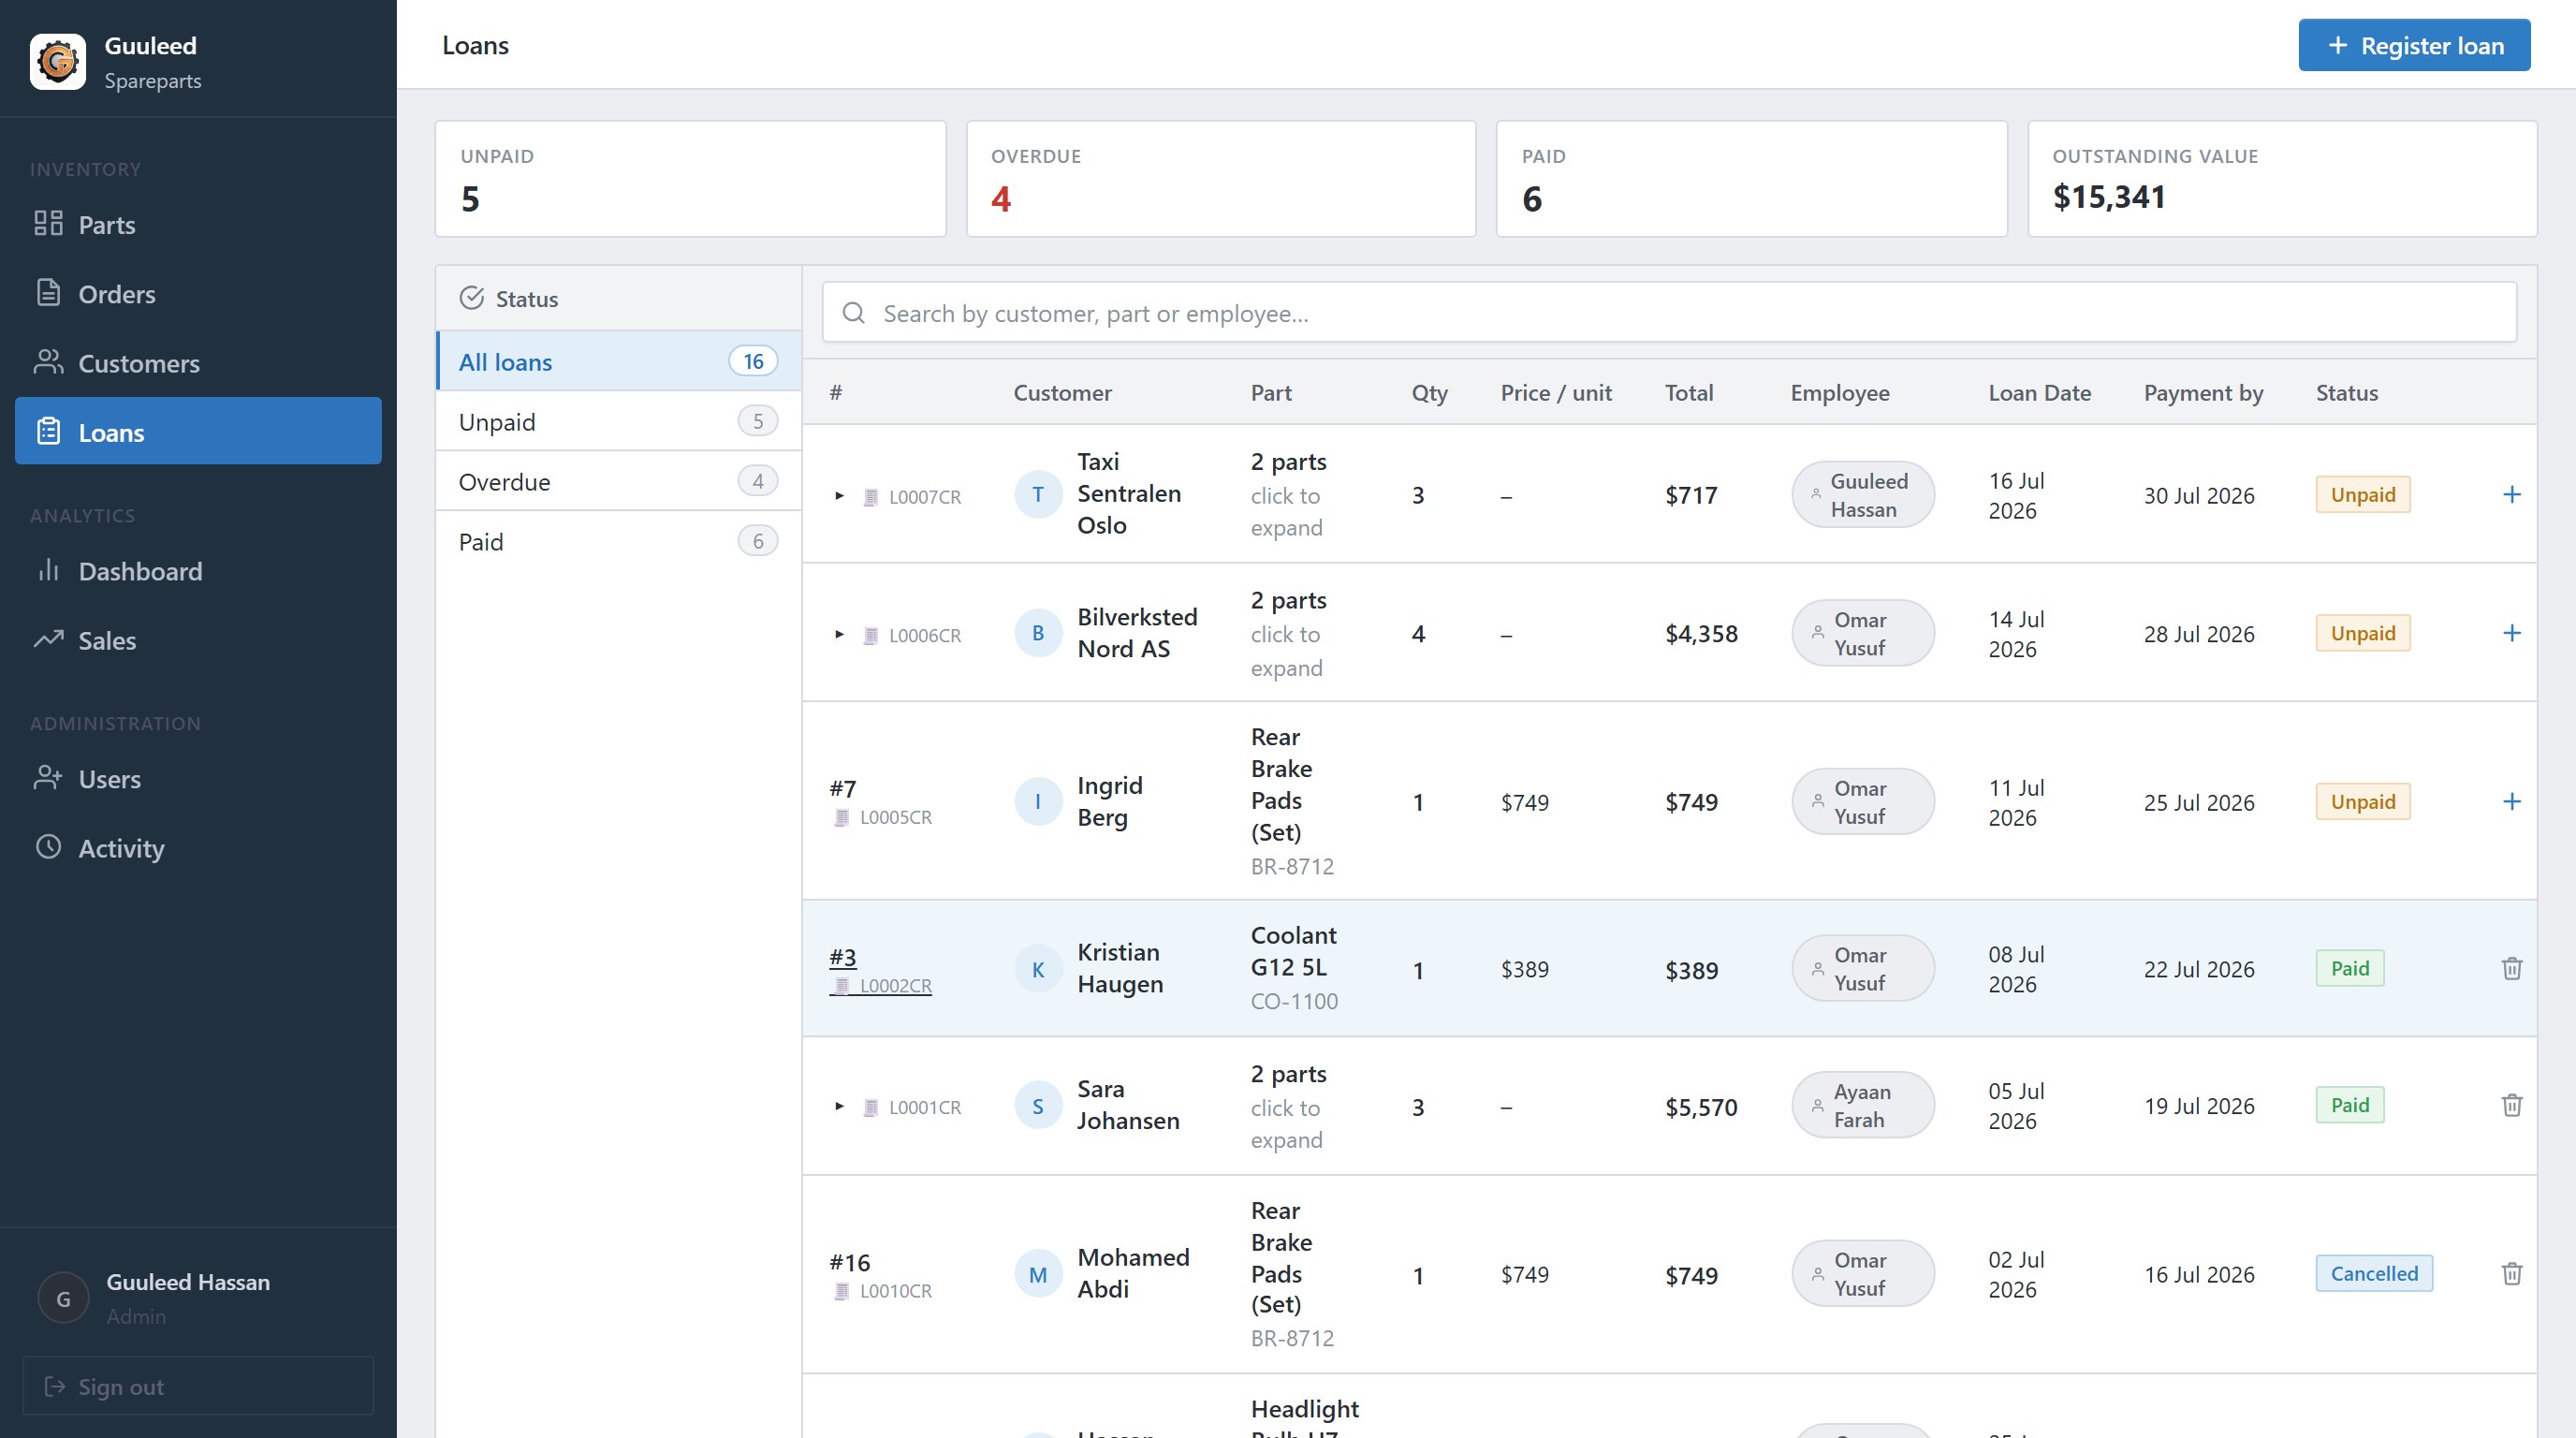This screenshot has height=1438, width=2576.
Task: Click the G user avatar in sidebar footer
Action: coord(63,1298)
